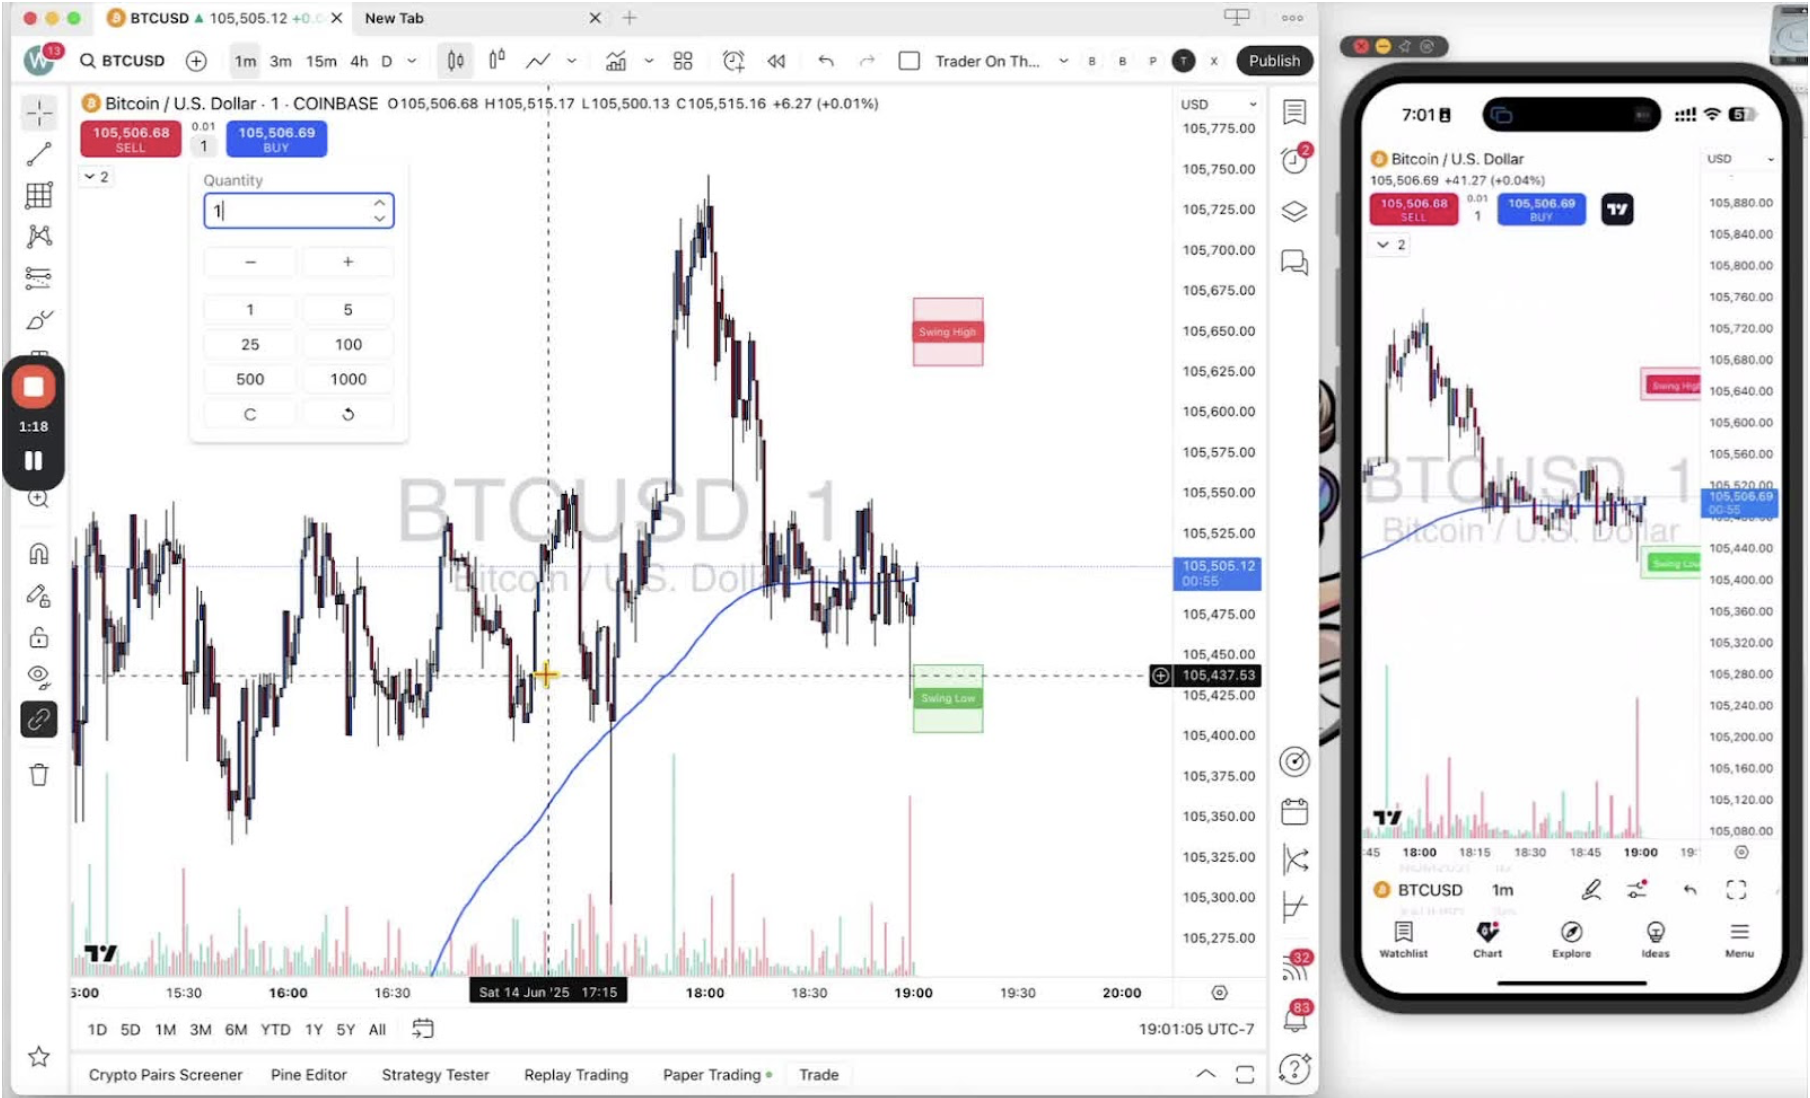Toggle magnet mode in left toolbar
The width and height of the screenshot is (1810, 1098).
pos(39,553)
